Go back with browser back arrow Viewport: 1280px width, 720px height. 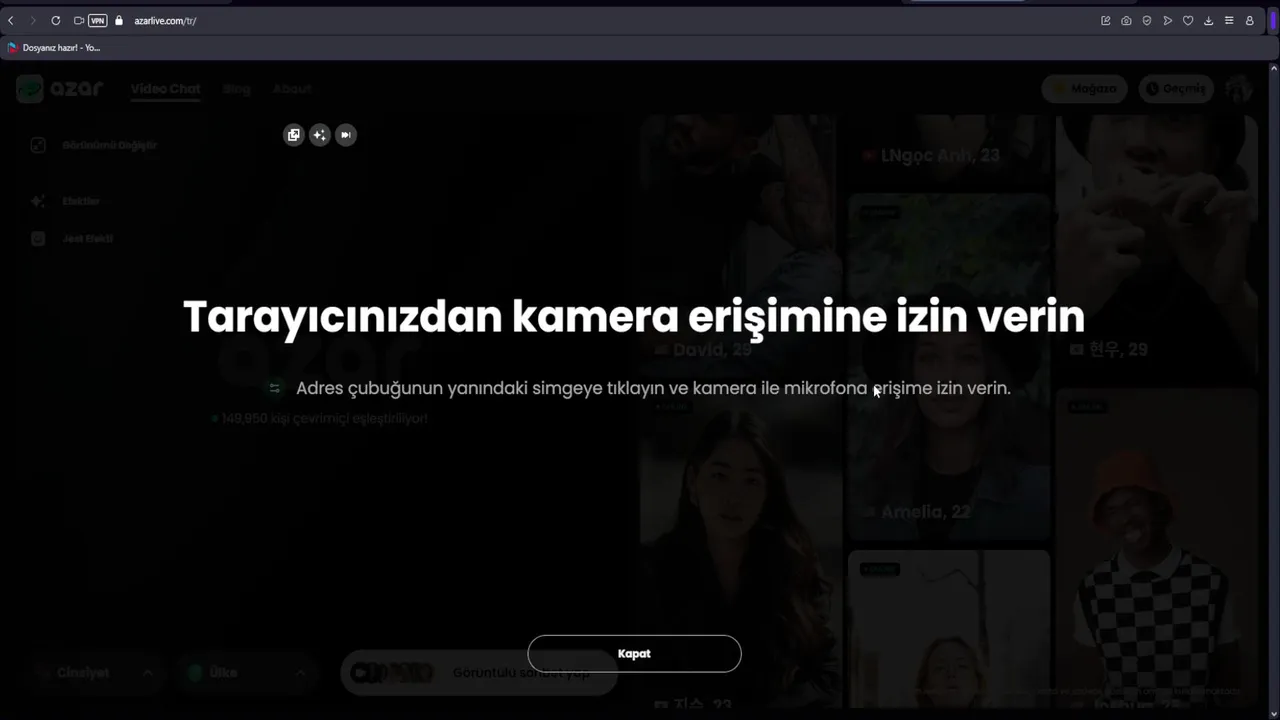11,20
